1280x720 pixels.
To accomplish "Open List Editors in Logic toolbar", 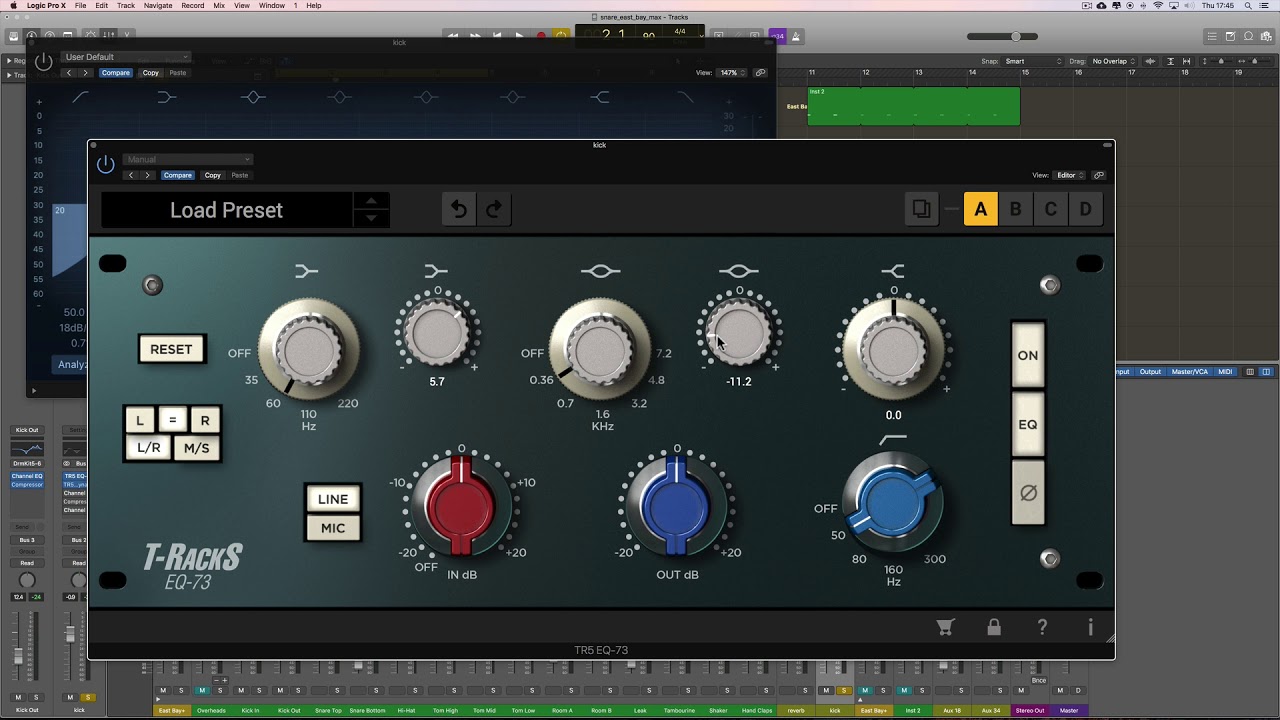I will coord(1212,37).
